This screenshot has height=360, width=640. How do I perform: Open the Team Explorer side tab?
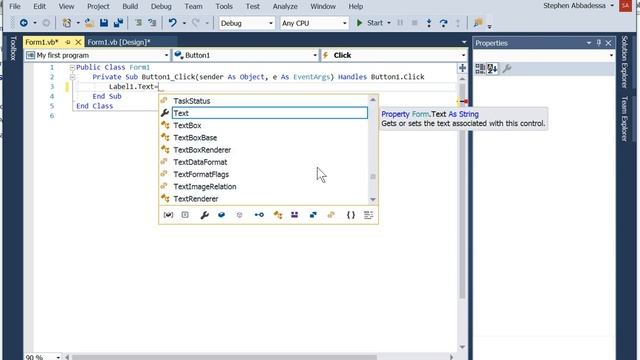[624, 118]
